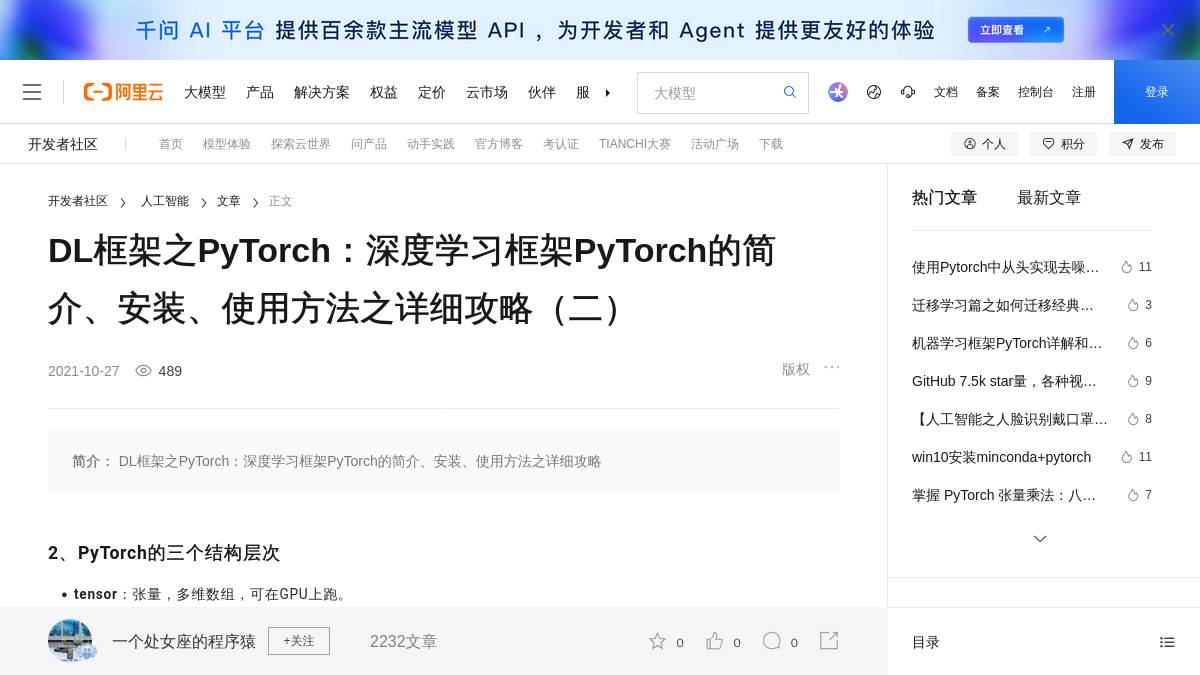Click the 立即查看 banner button
This screenshot has width=1200, height=675.
1016,30
